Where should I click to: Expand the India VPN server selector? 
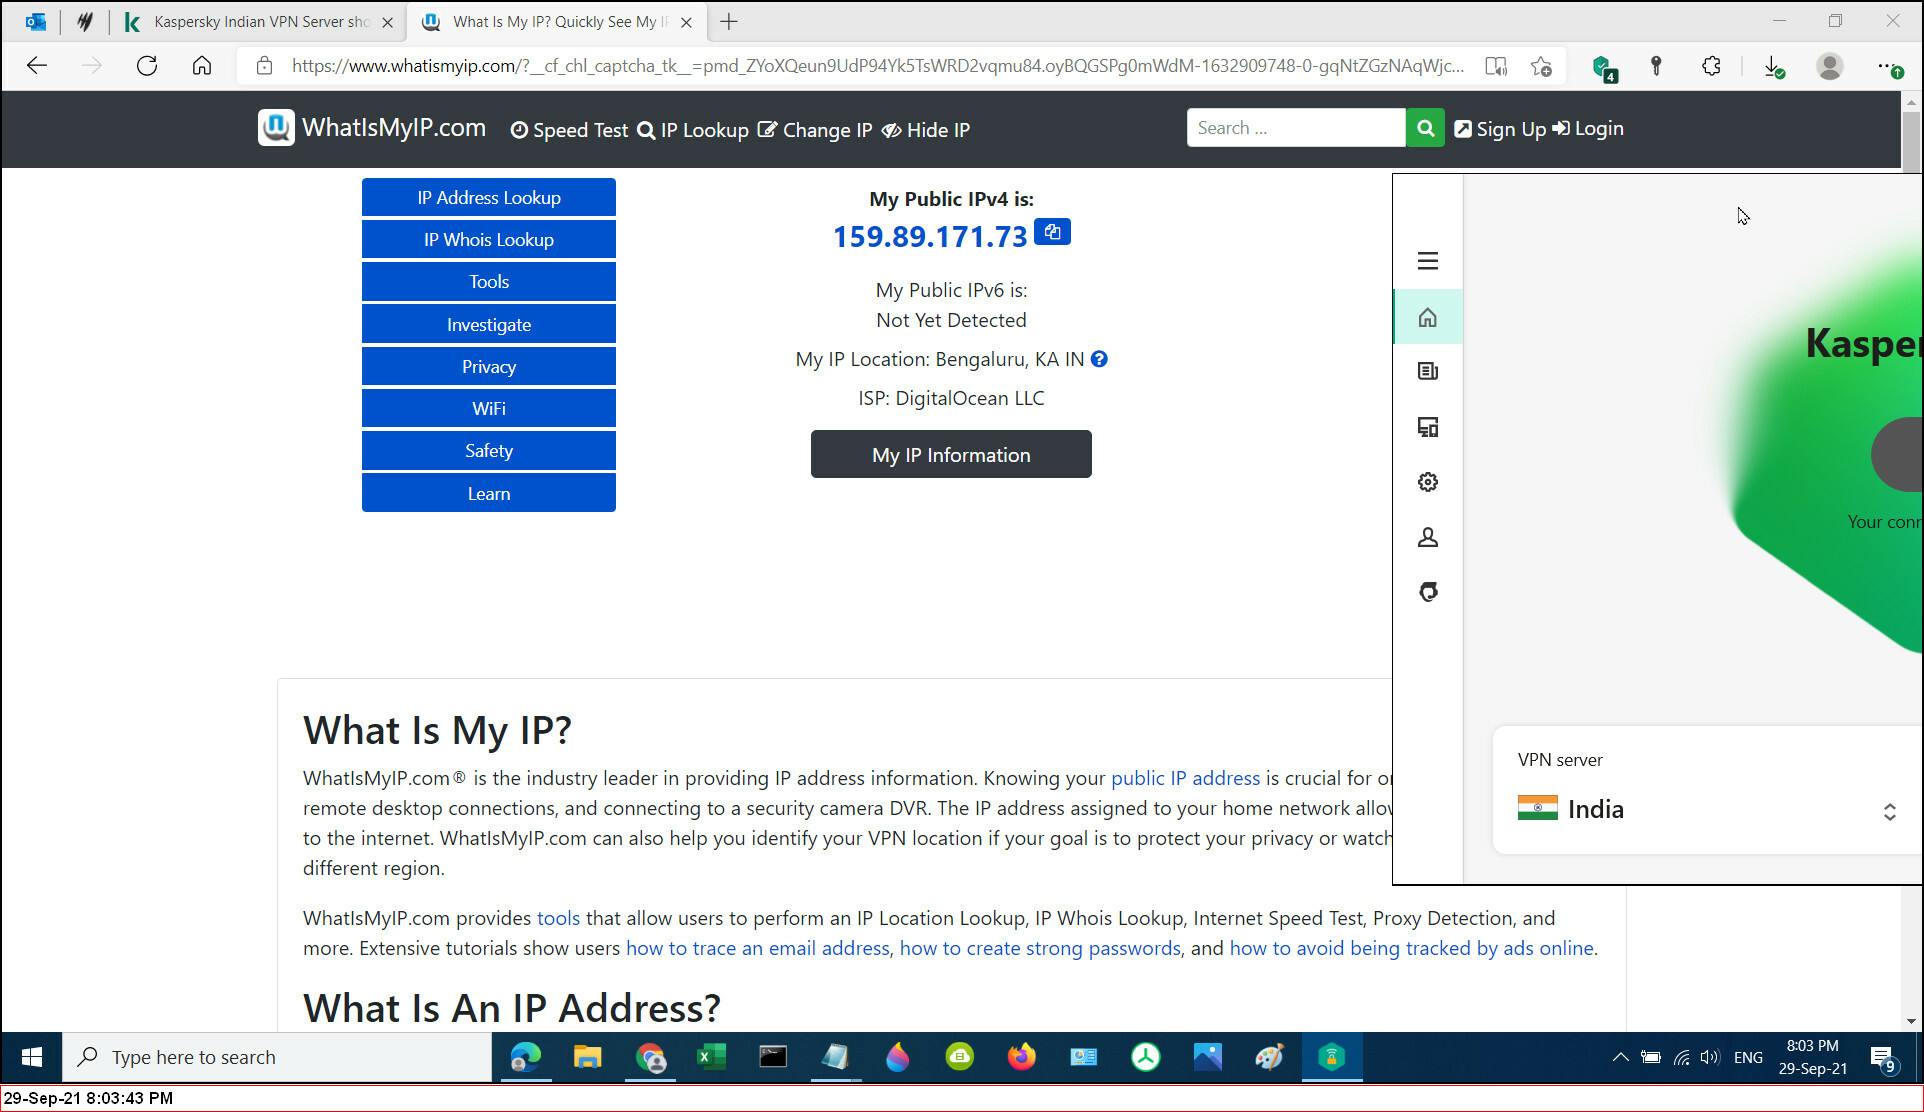1888,811
